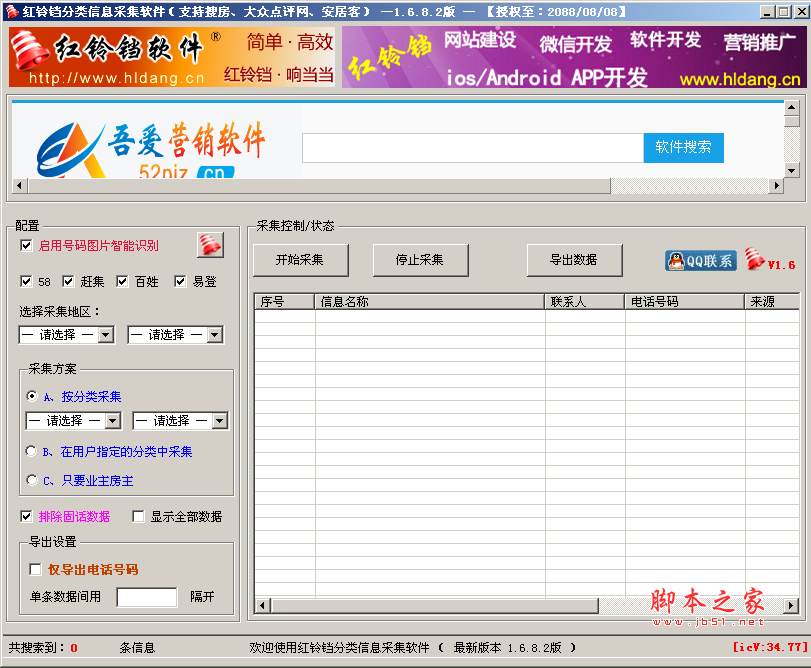The height and width of the screenshot is (668, 811).
Task: Toggle 启用号码图片智能识别 checkbox
Action: [x=26, y=245]
